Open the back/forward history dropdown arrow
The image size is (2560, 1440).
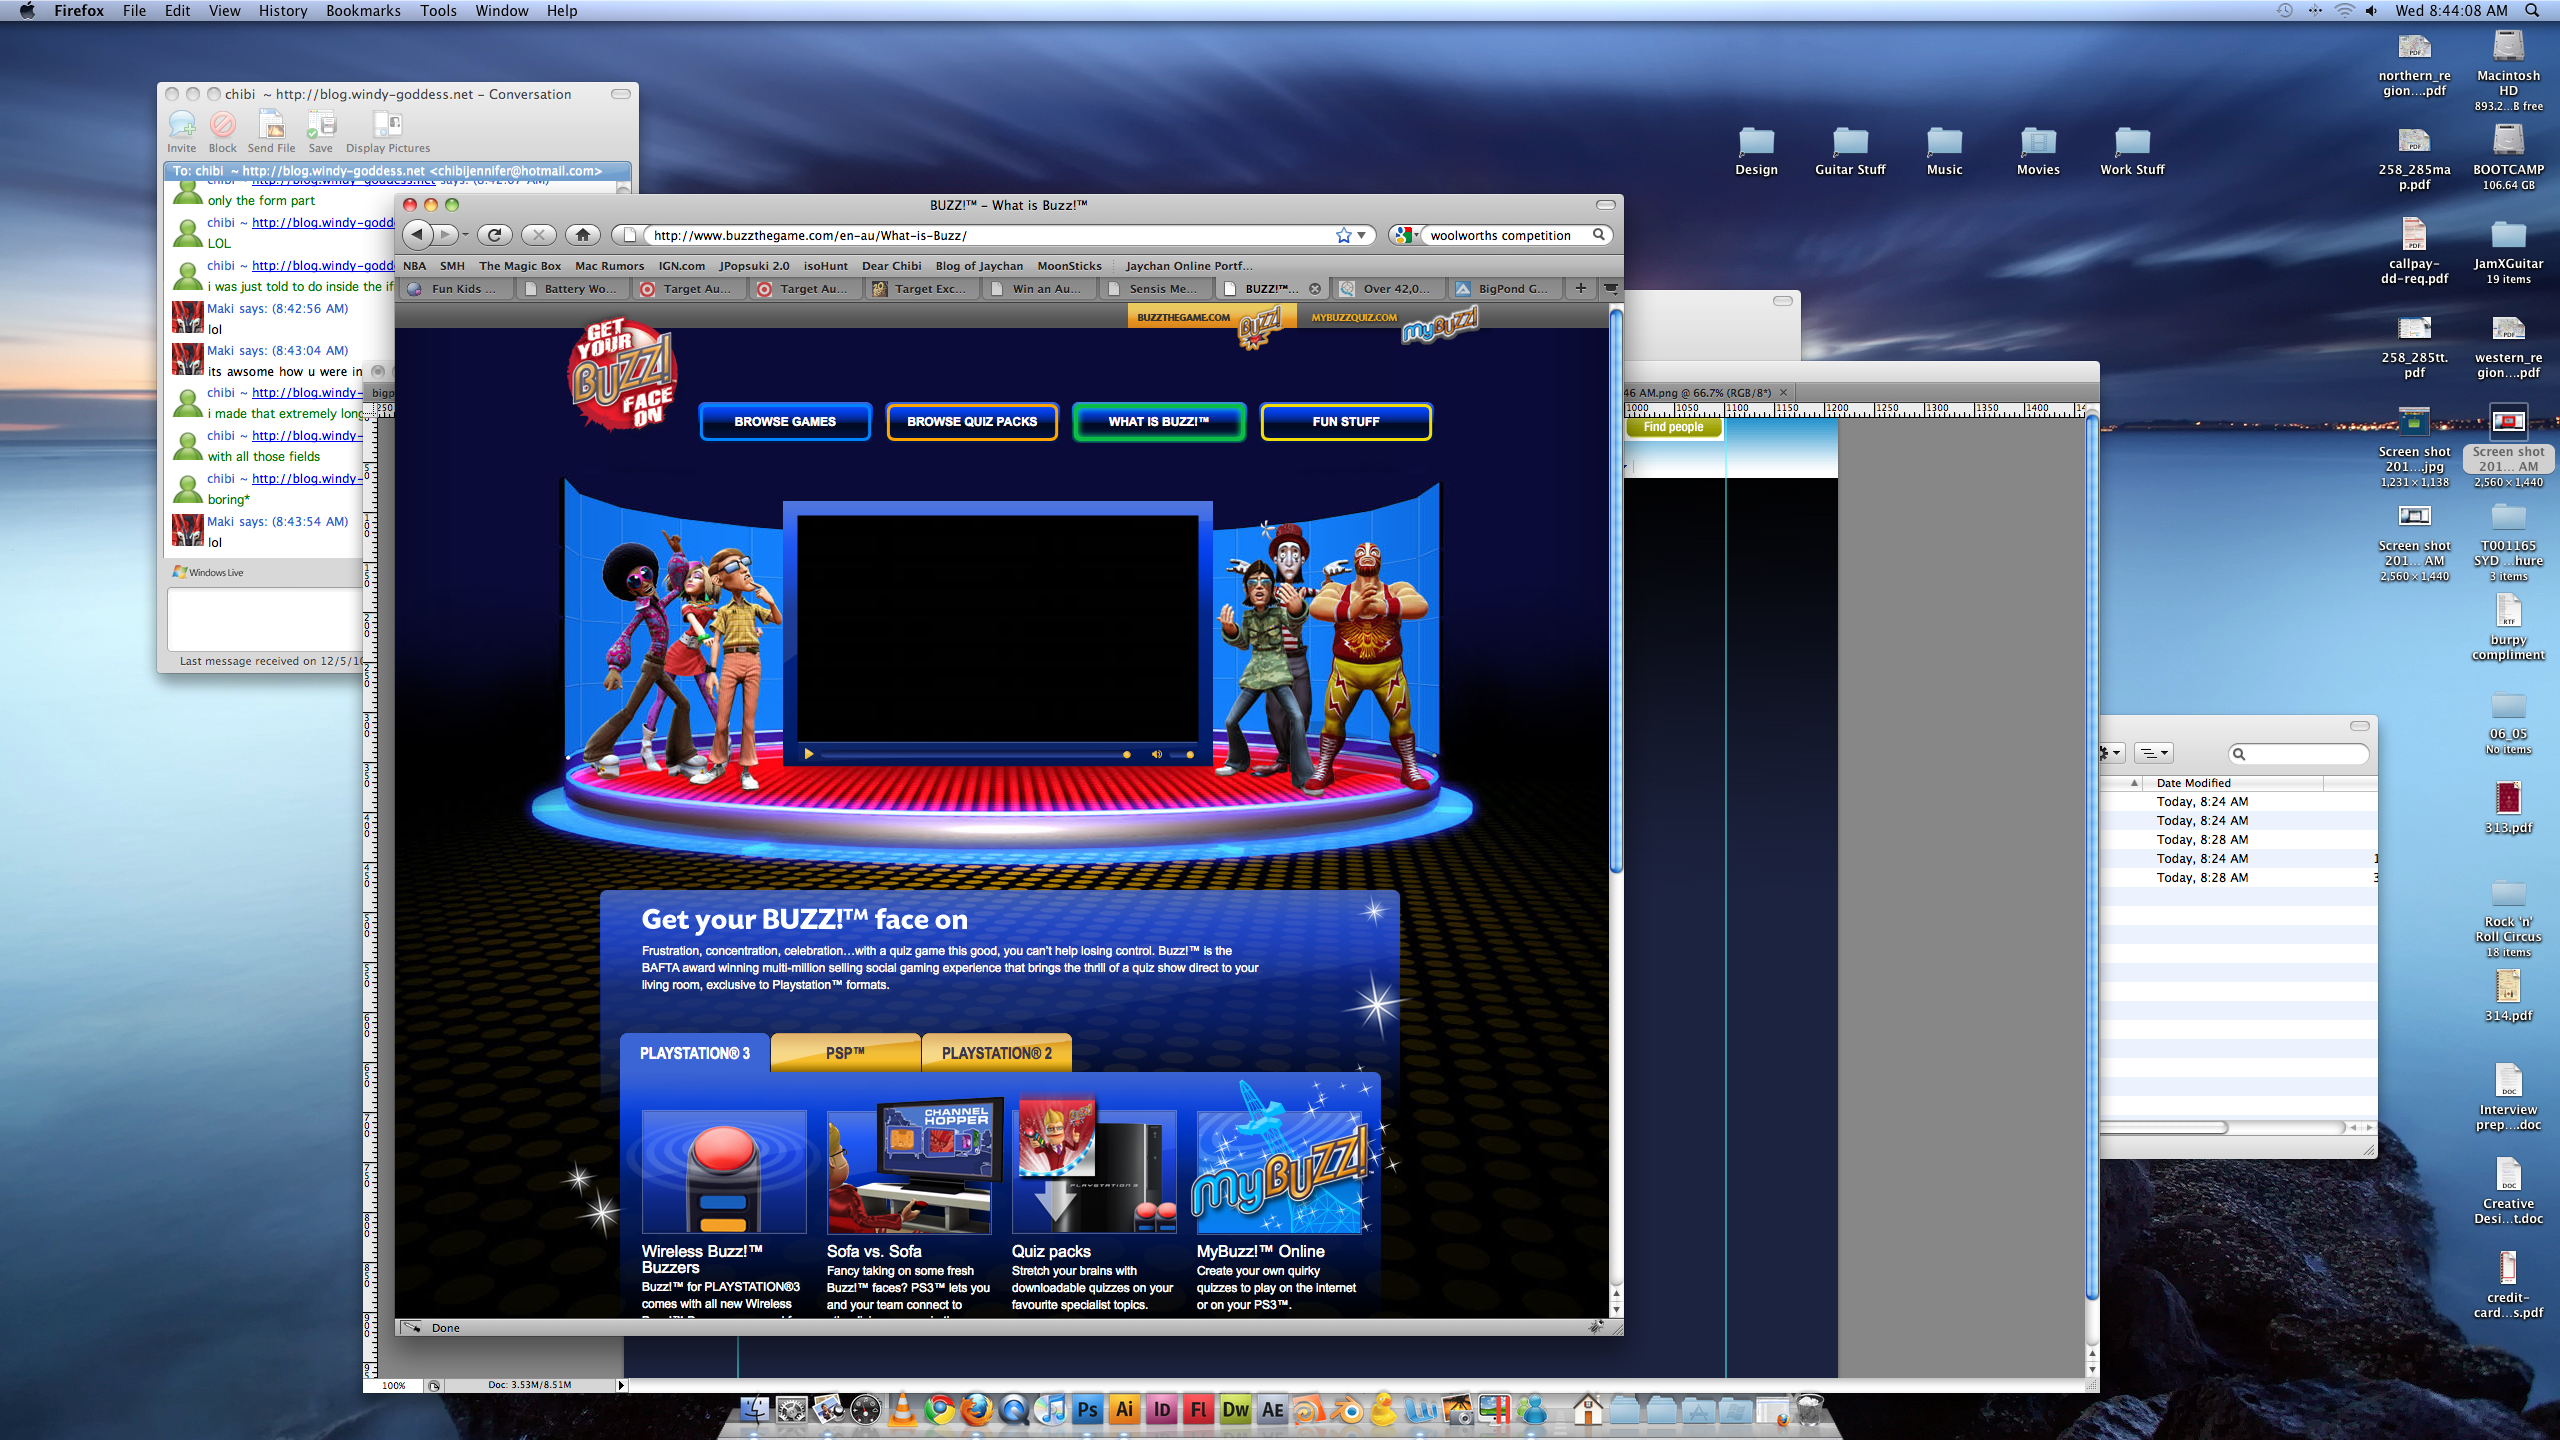(x=466, y=235)
